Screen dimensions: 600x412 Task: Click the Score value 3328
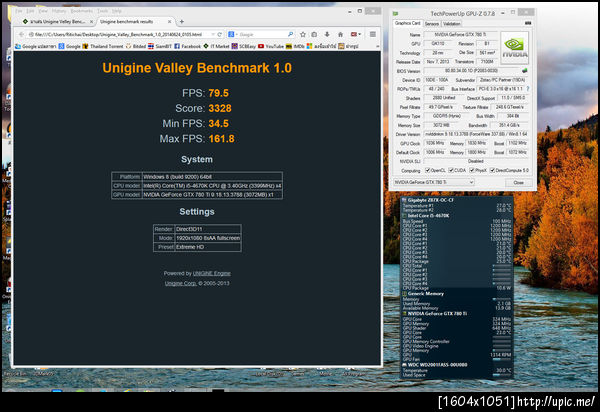[220, 108]
